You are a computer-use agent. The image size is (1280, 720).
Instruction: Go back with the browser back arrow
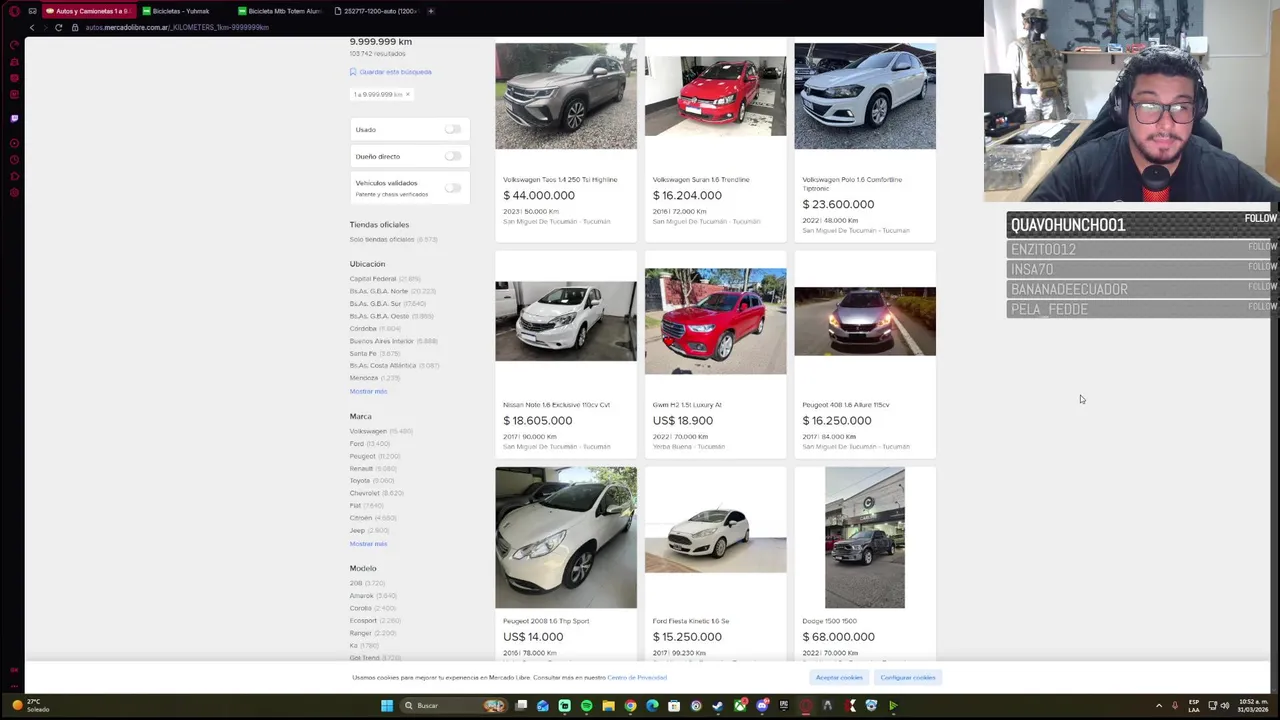click(x=31, y=27)
